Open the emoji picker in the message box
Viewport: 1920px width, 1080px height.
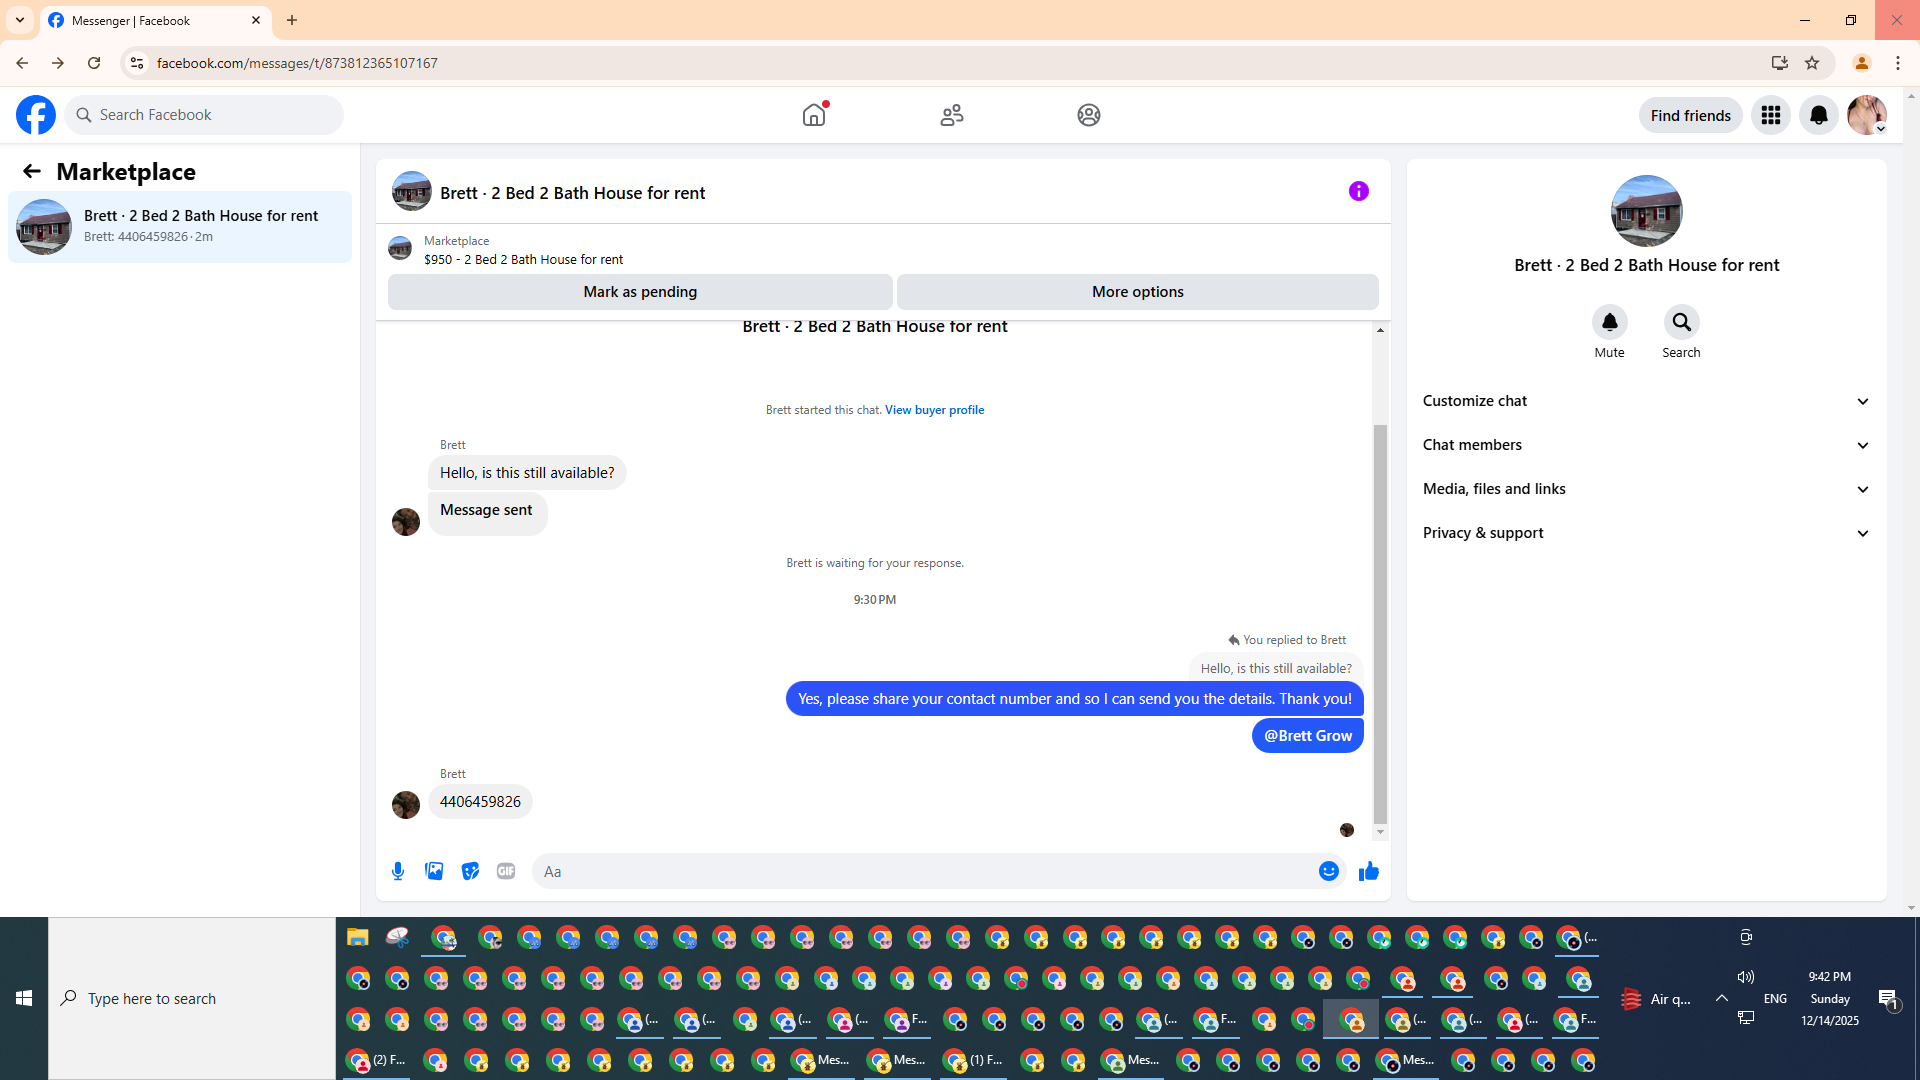[x=1328, y=871]
